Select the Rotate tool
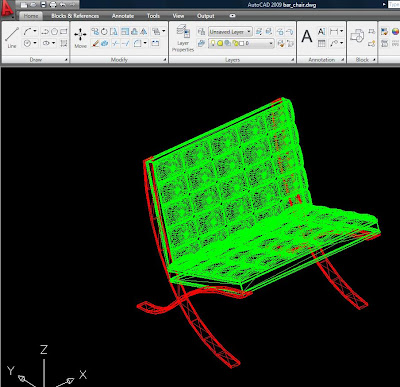The image size is (400, 387). pyautogui.click(x=104, y=32)
